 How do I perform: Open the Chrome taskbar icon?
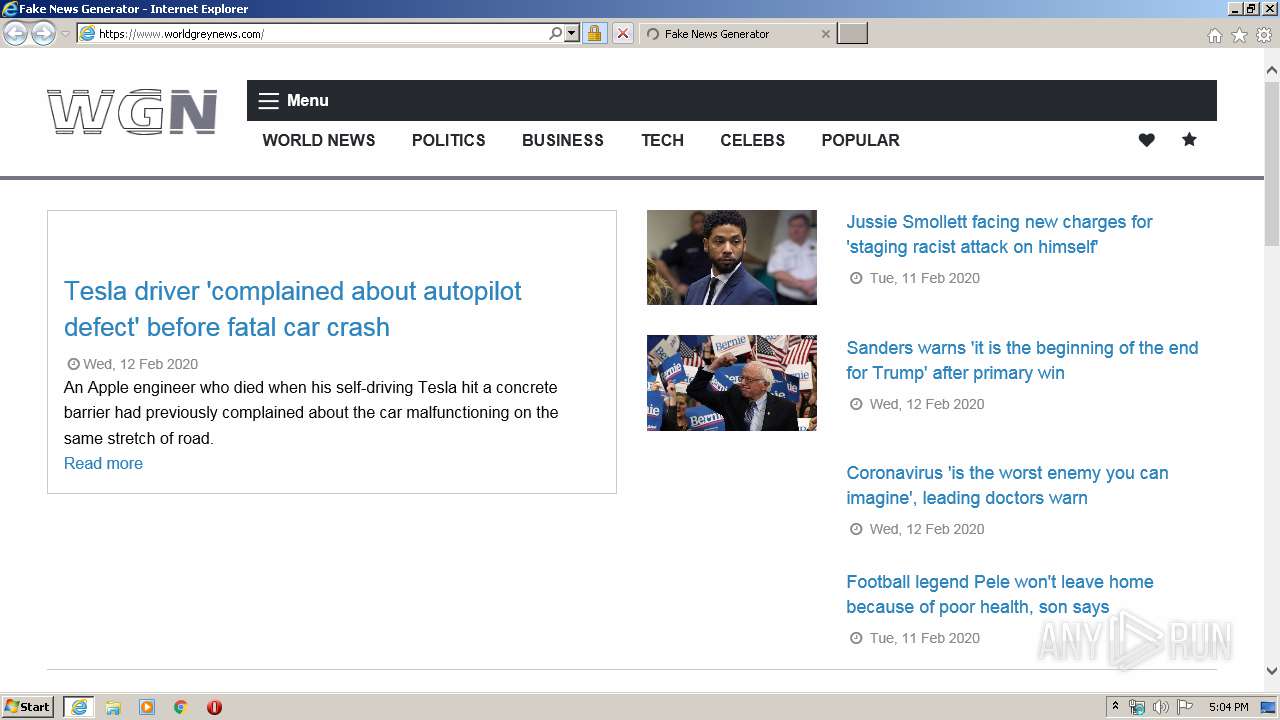click(181, 707)
